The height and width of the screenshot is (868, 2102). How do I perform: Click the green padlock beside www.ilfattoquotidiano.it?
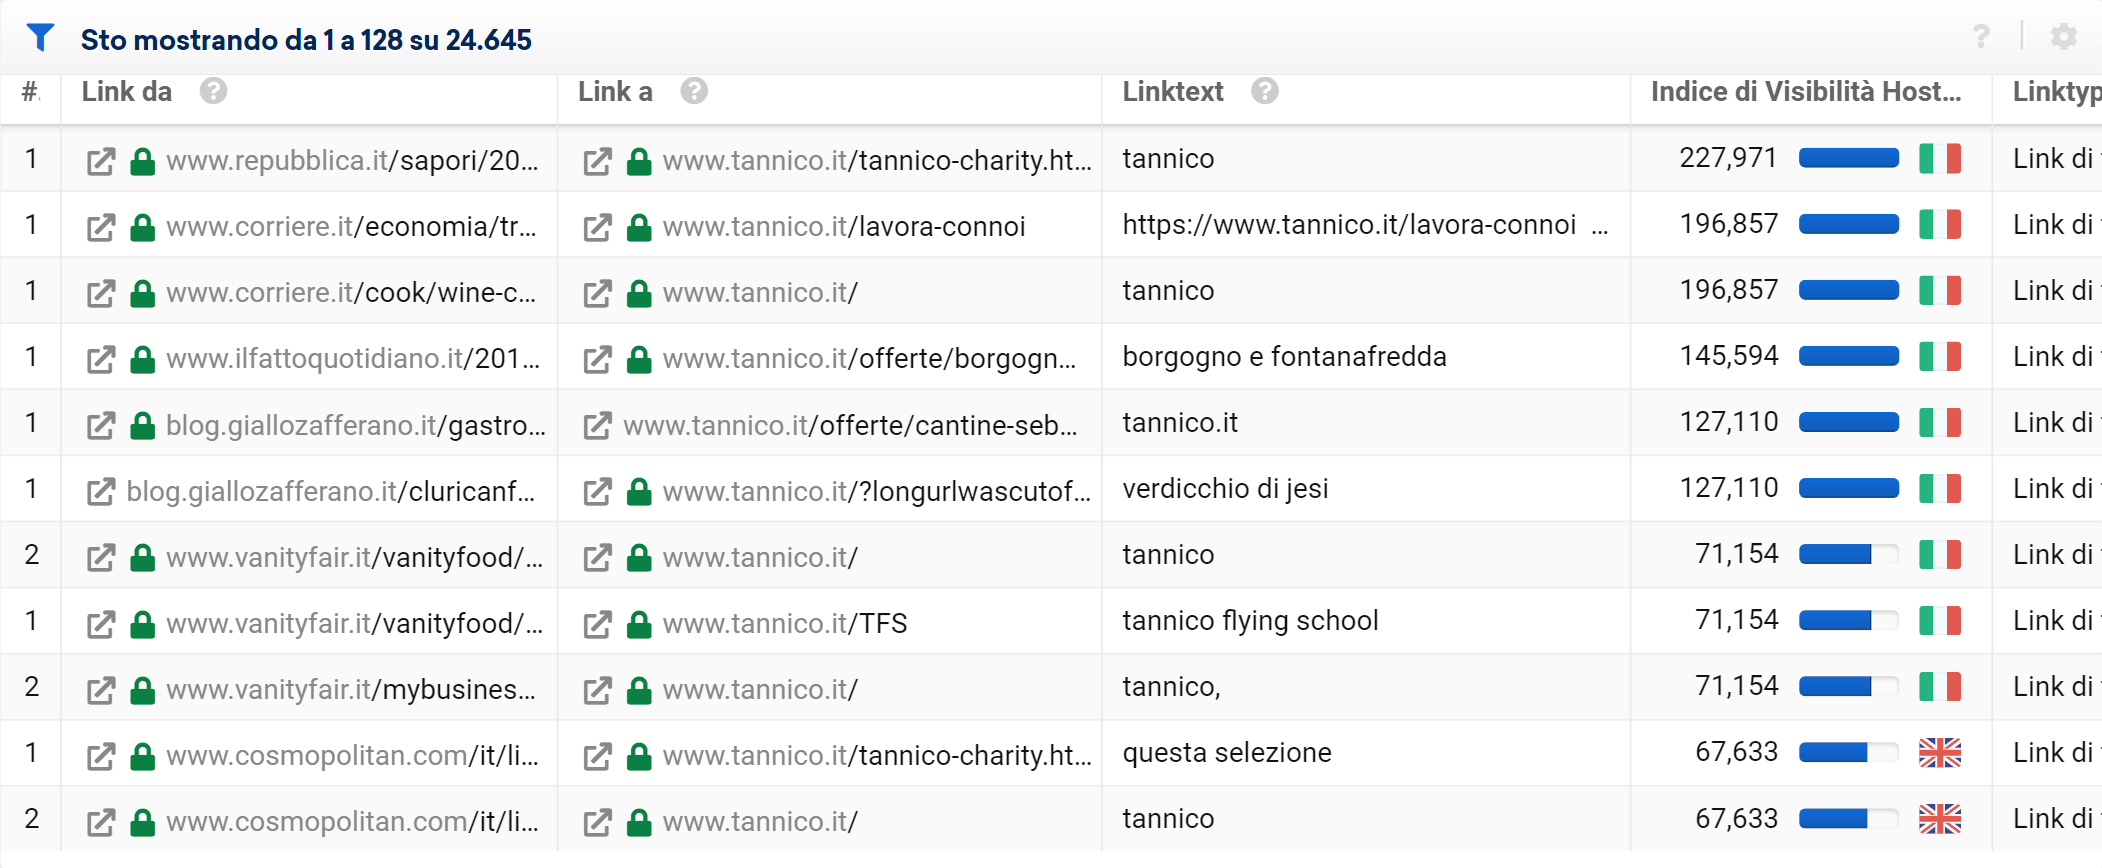click(143, 359)
